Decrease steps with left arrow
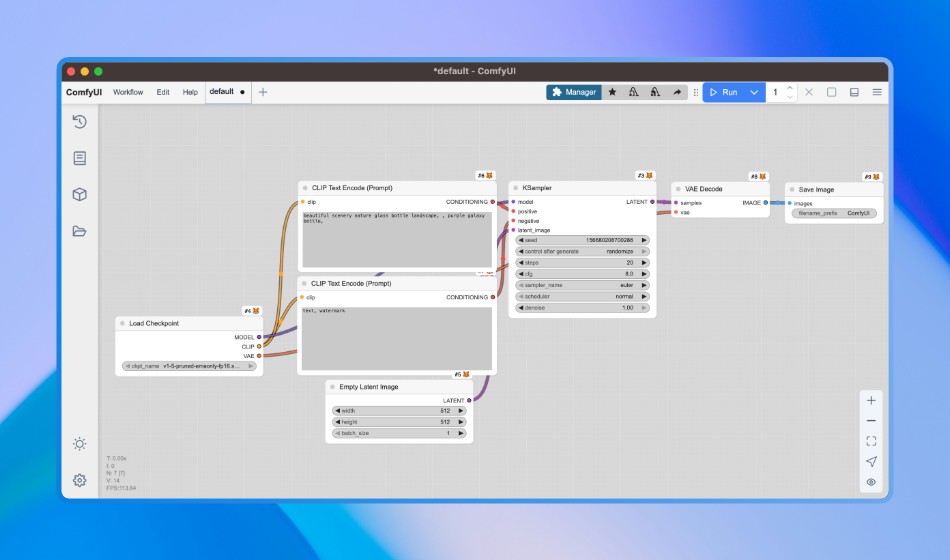The height and width of the screenshot is (560, 950). coord(520,263)
